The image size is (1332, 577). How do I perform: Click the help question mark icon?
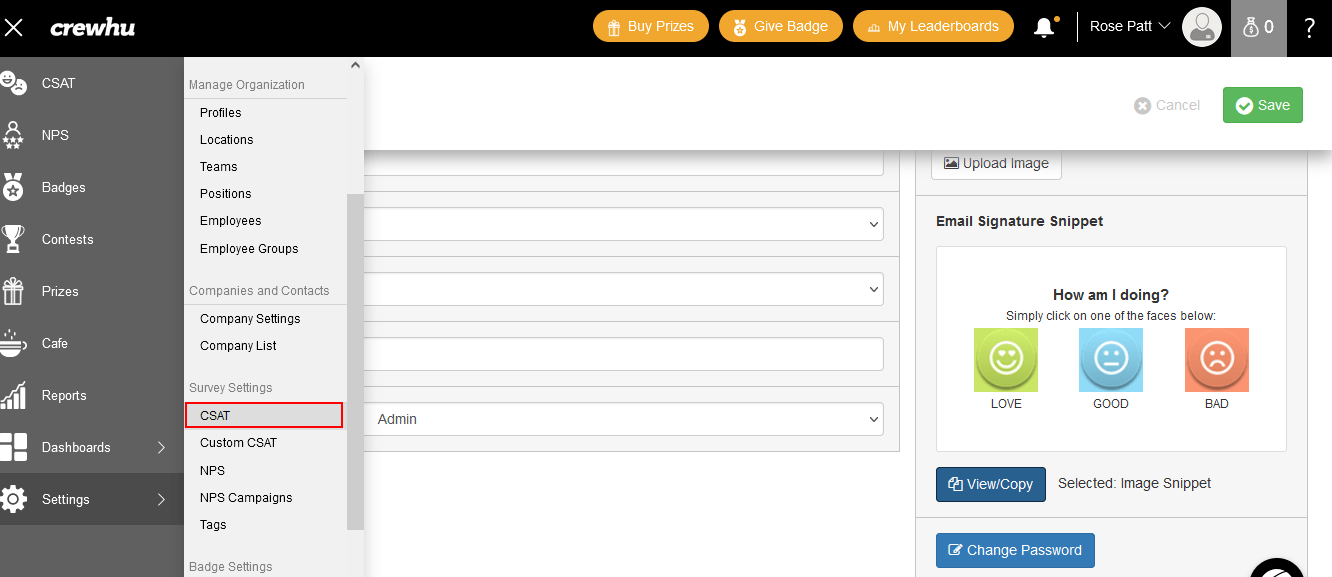pos(1309,27)
